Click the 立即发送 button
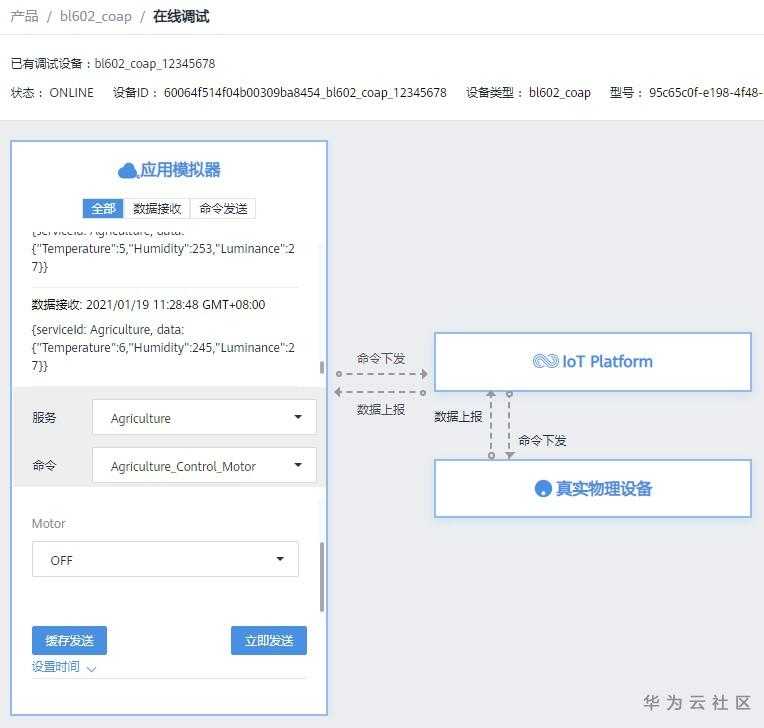 pos(269,640)
